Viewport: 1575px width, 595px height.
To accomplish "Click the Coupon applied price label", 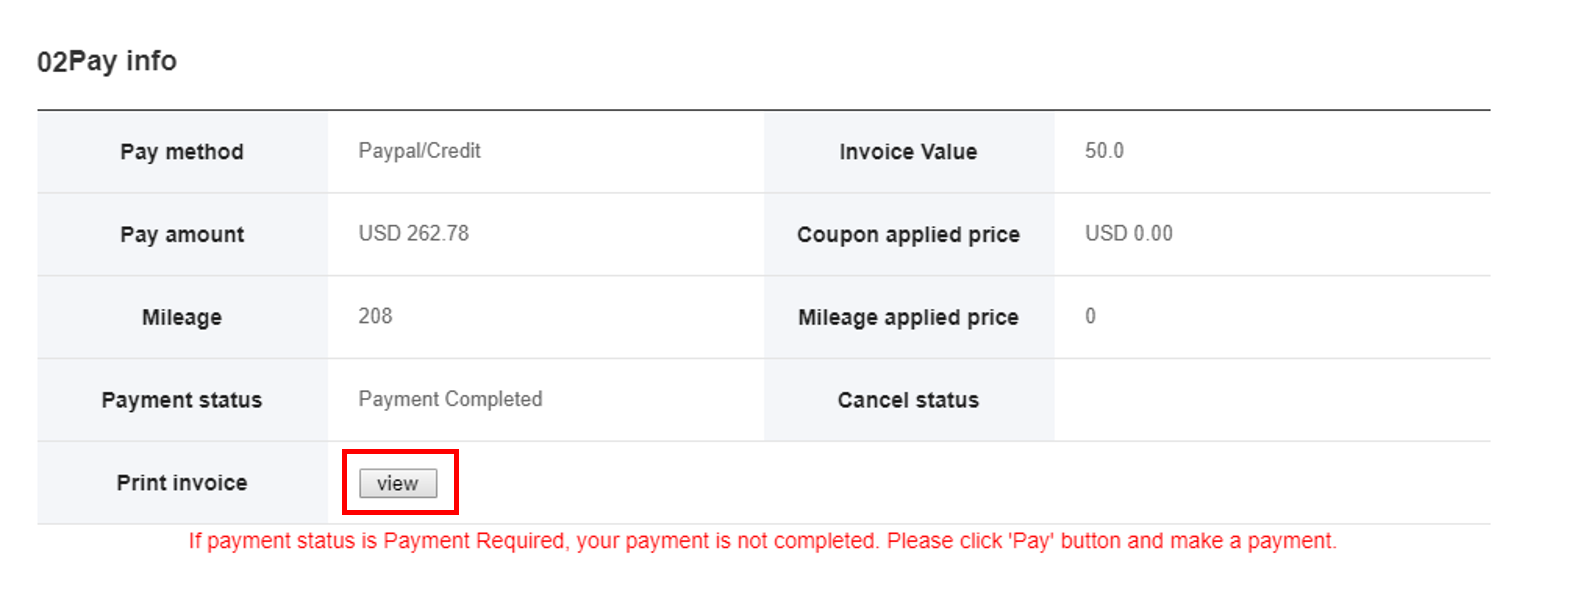I will tap(908, 235).
